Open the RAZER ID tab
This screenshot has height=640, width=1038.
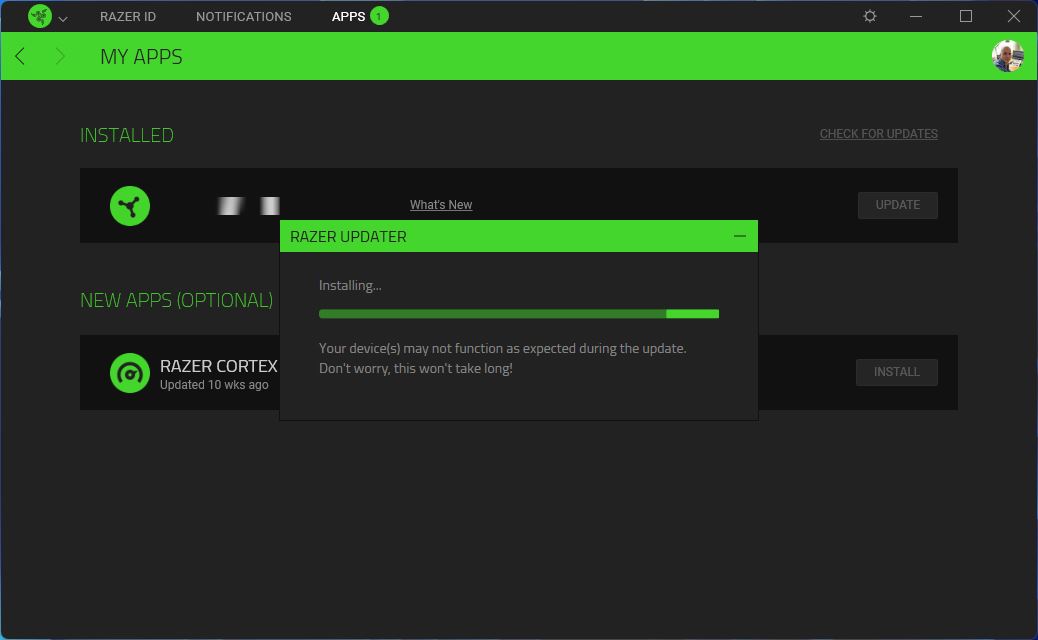pyautogui.click(x=128, y=17)
